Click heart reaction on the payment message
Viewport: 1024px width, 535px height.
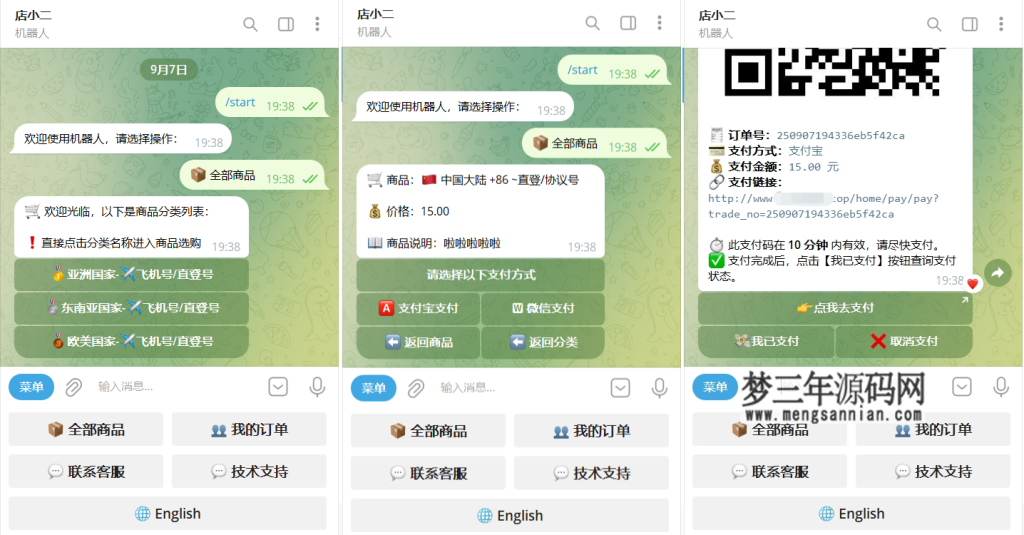pos(972,284)
